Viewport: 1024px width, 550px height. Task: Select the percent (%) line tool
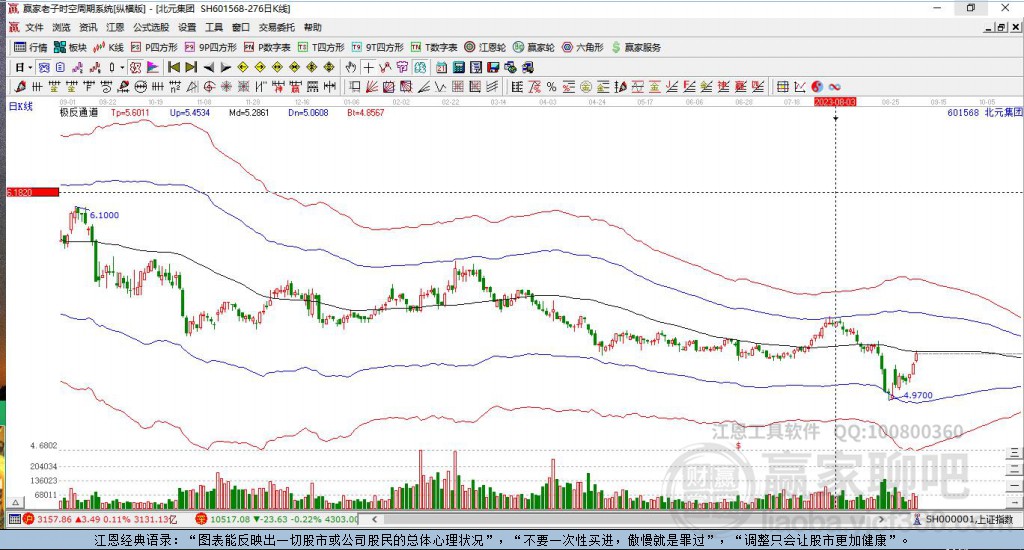(551, 87)
